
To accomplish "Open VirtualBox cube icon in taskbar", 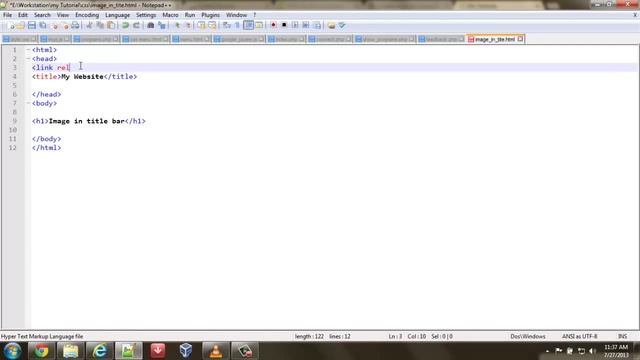I will pos(186,351).
